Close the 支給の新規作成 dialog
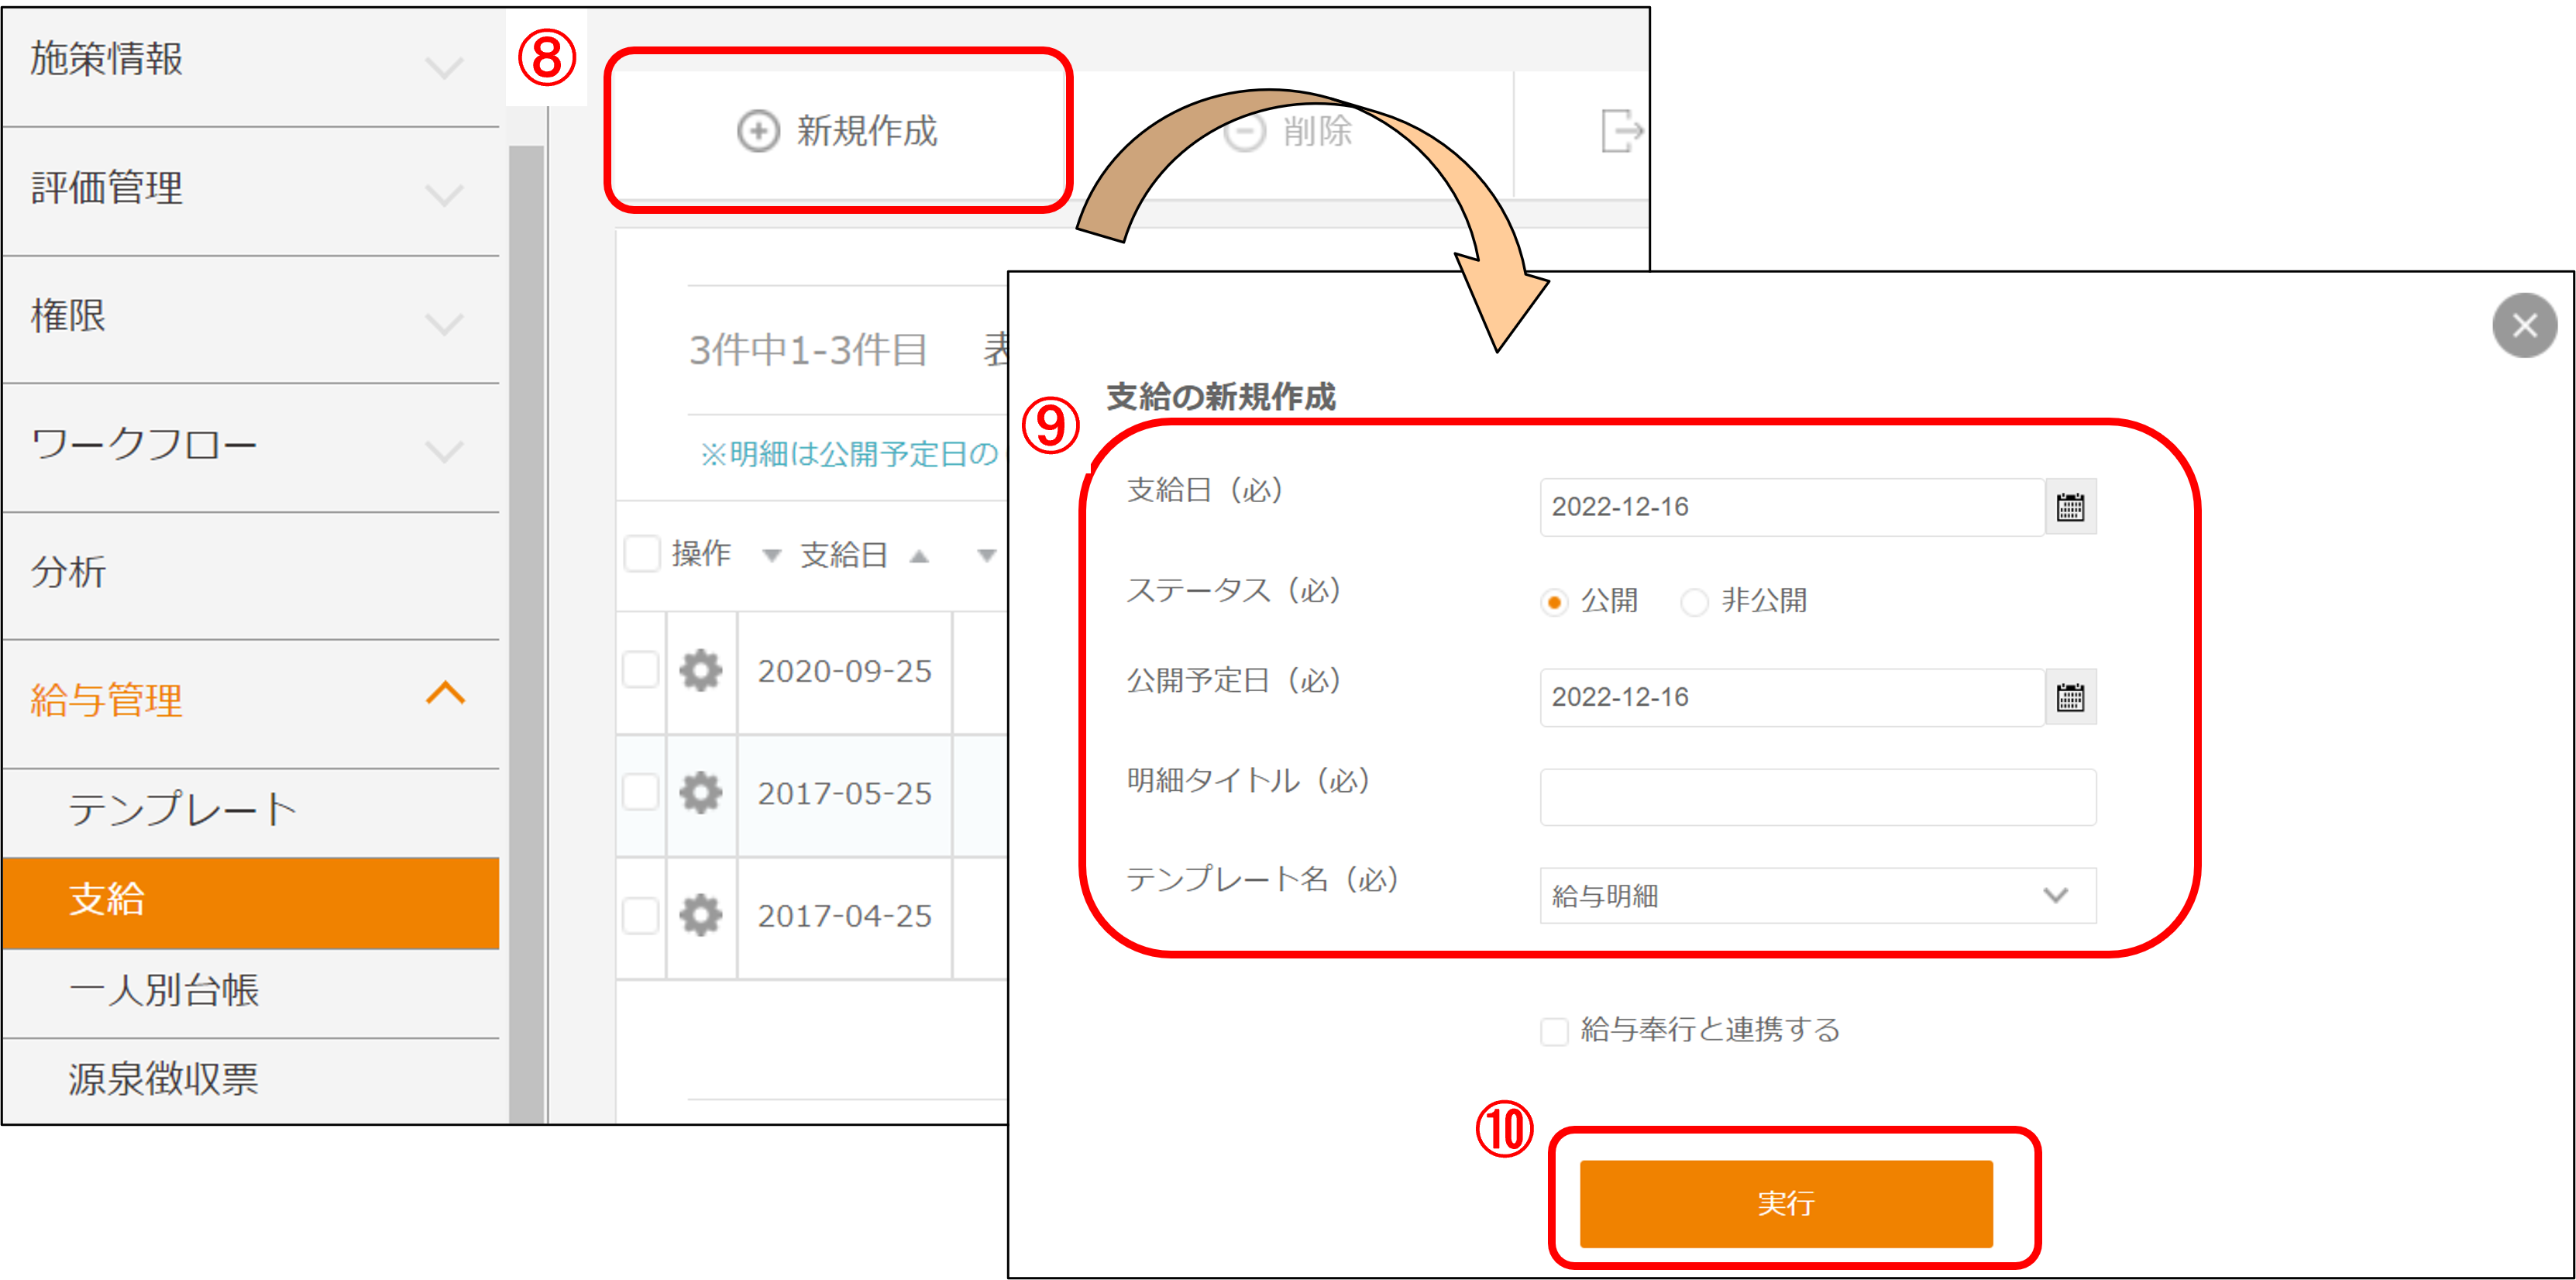Image resolution: width=2576 pixels, height=1280 pixels. [x=2523, y=325]
